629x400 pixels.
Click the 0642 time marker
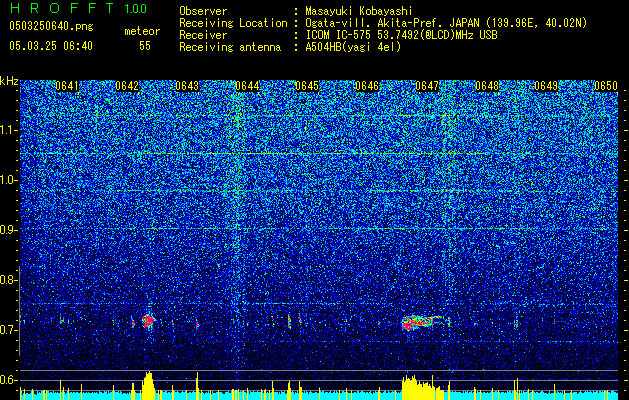coord(127,86)
